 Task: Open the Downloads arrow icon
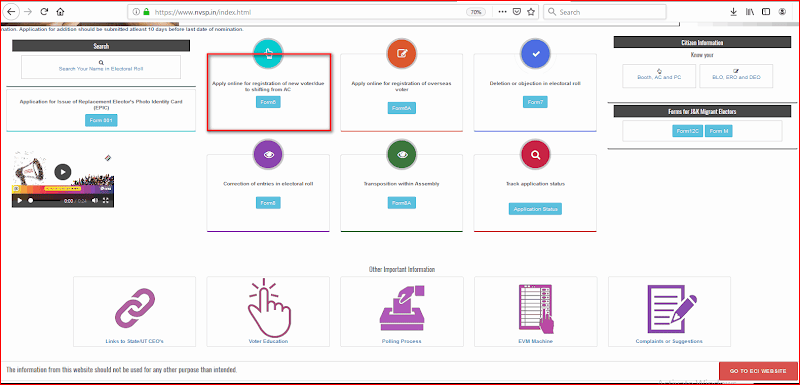pyautogui.click(x=734, y=12)
